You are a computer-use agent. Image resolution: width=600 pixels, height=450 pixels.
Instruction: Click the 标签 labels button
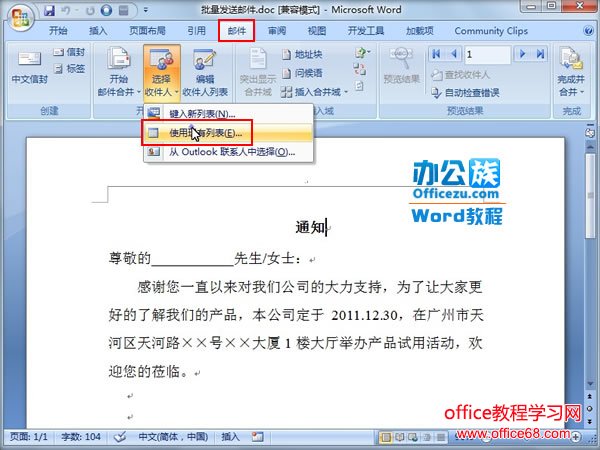pos(69,69)
